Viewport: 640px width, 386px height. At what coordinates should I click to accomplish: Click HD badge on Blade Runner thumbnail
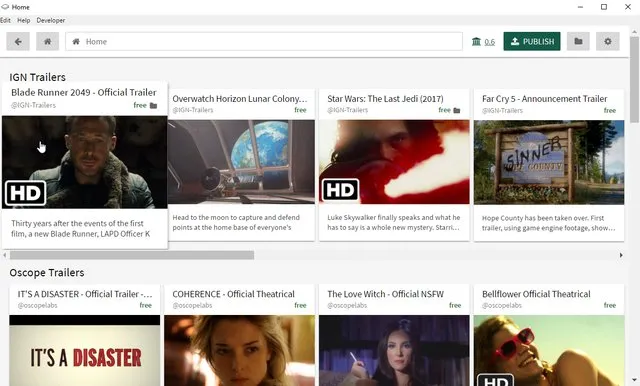coord(25,193)
